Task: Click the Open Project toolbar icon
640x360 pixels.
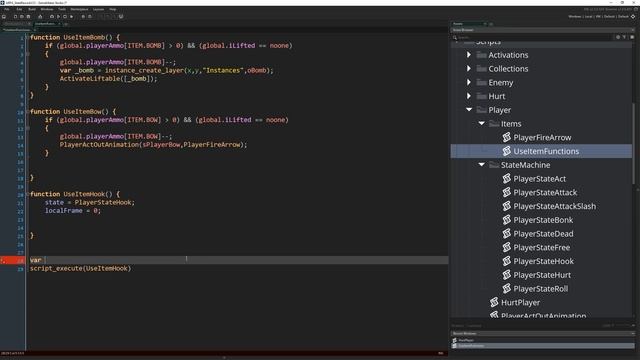Action: [22, 17]
